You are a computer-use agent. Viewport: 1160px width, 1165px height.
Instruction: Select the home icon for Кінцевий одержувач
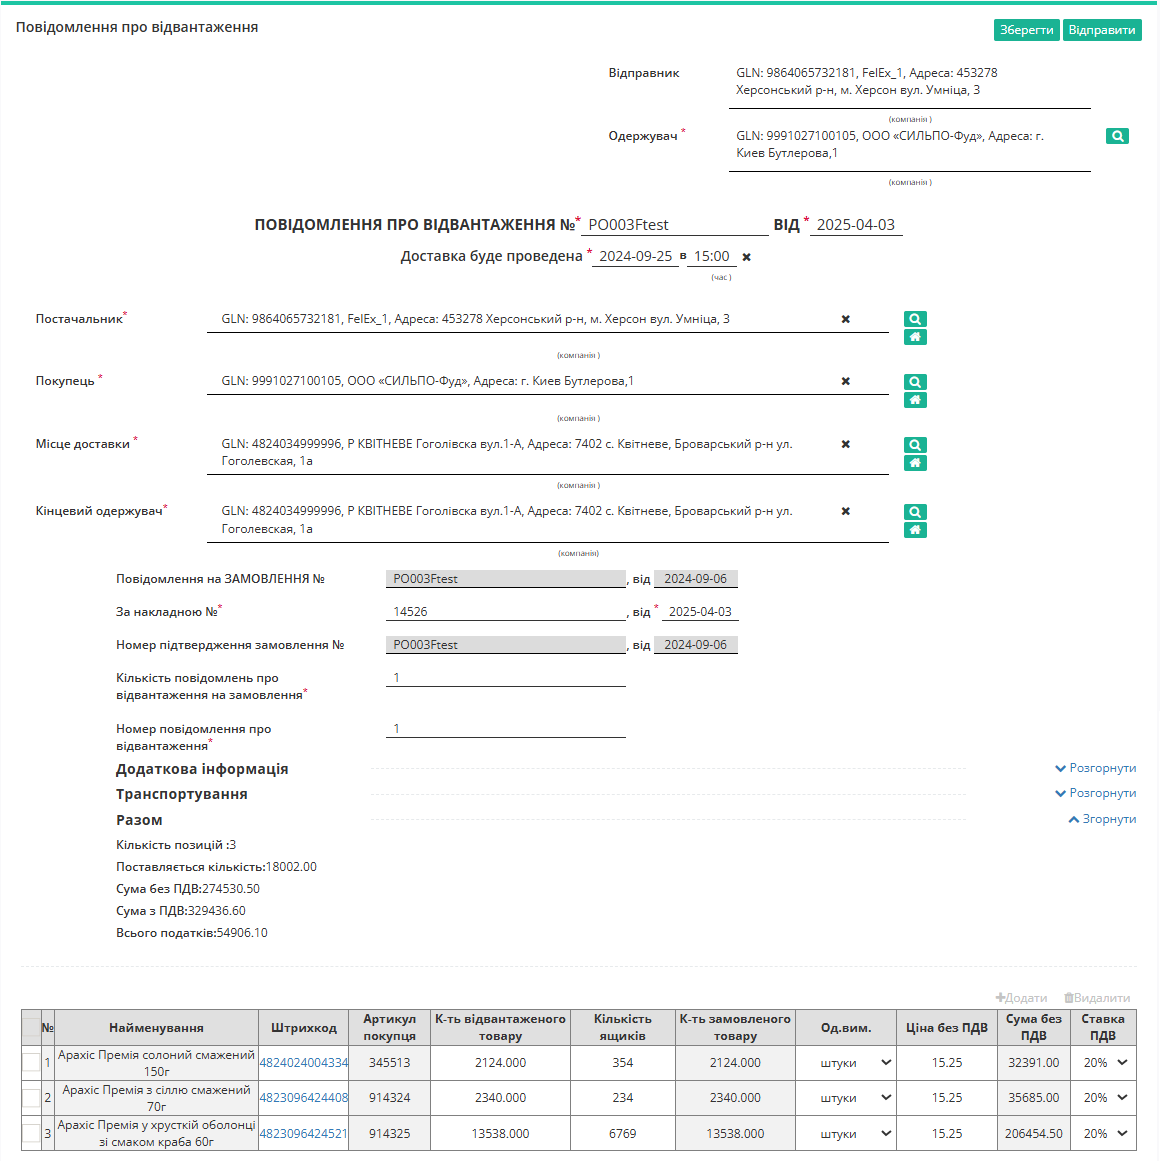point(914,530)
